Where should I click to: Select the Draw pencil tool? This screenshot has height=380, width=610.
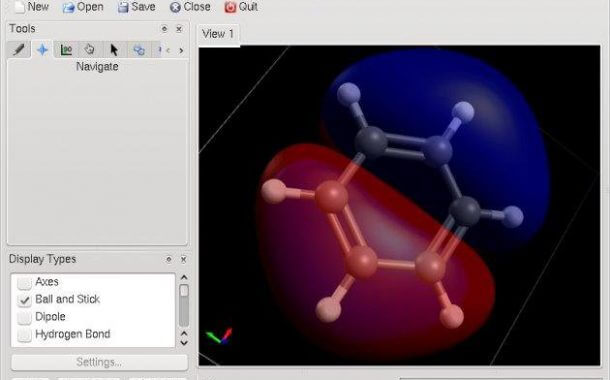[19, 50]
